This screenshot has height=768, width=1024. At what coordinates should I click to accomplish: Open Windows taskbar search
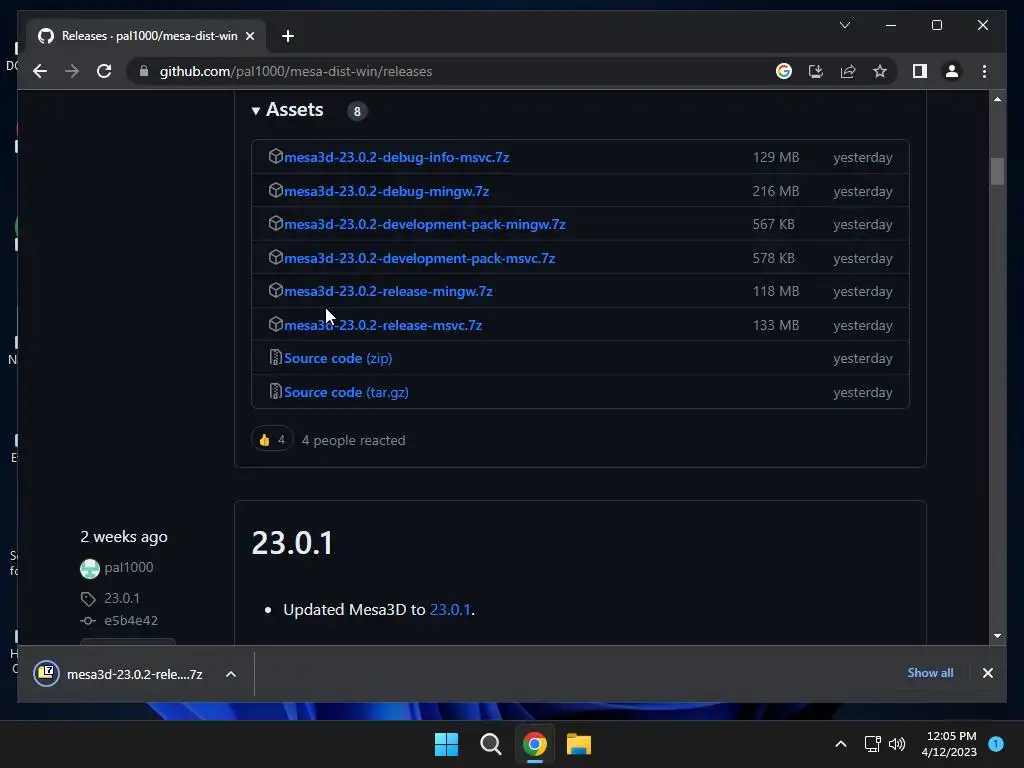(x=490, y=744)
